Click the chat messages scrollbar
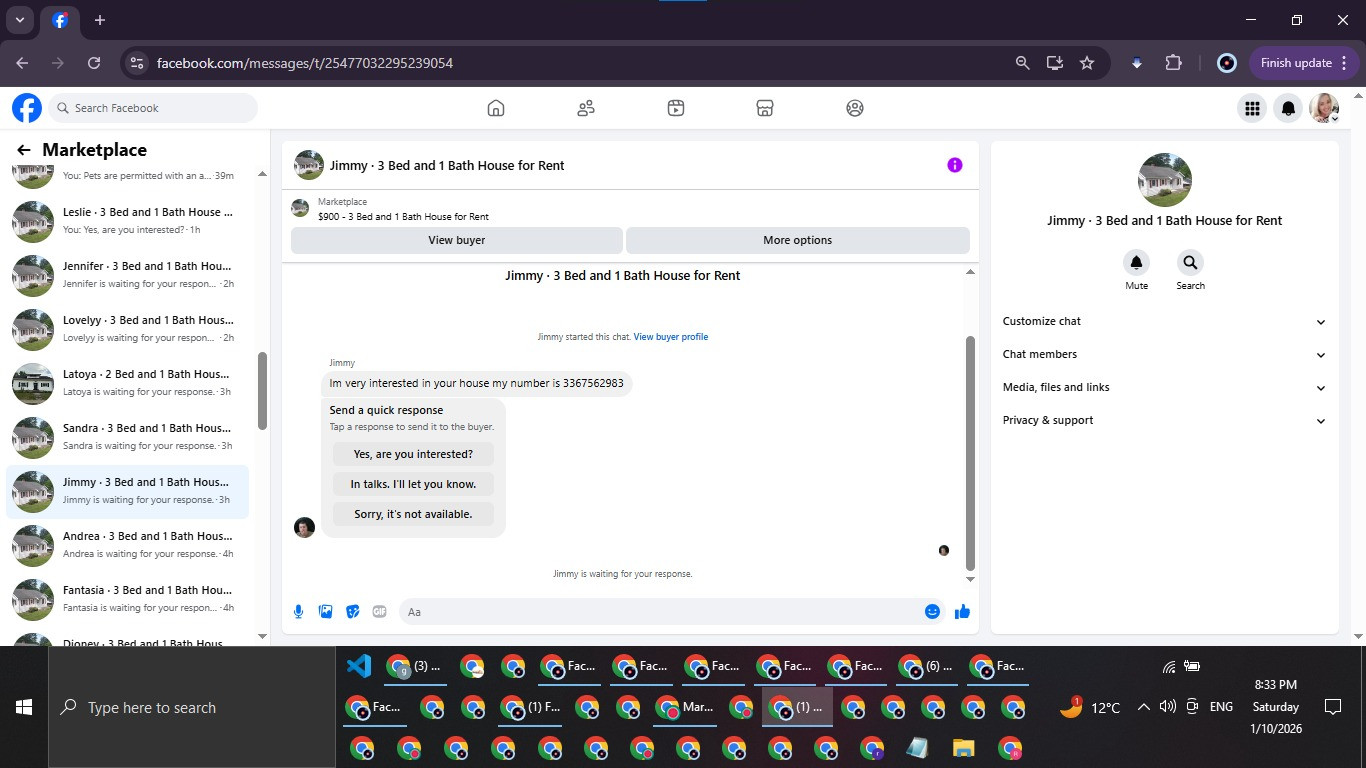 (970, 453)
